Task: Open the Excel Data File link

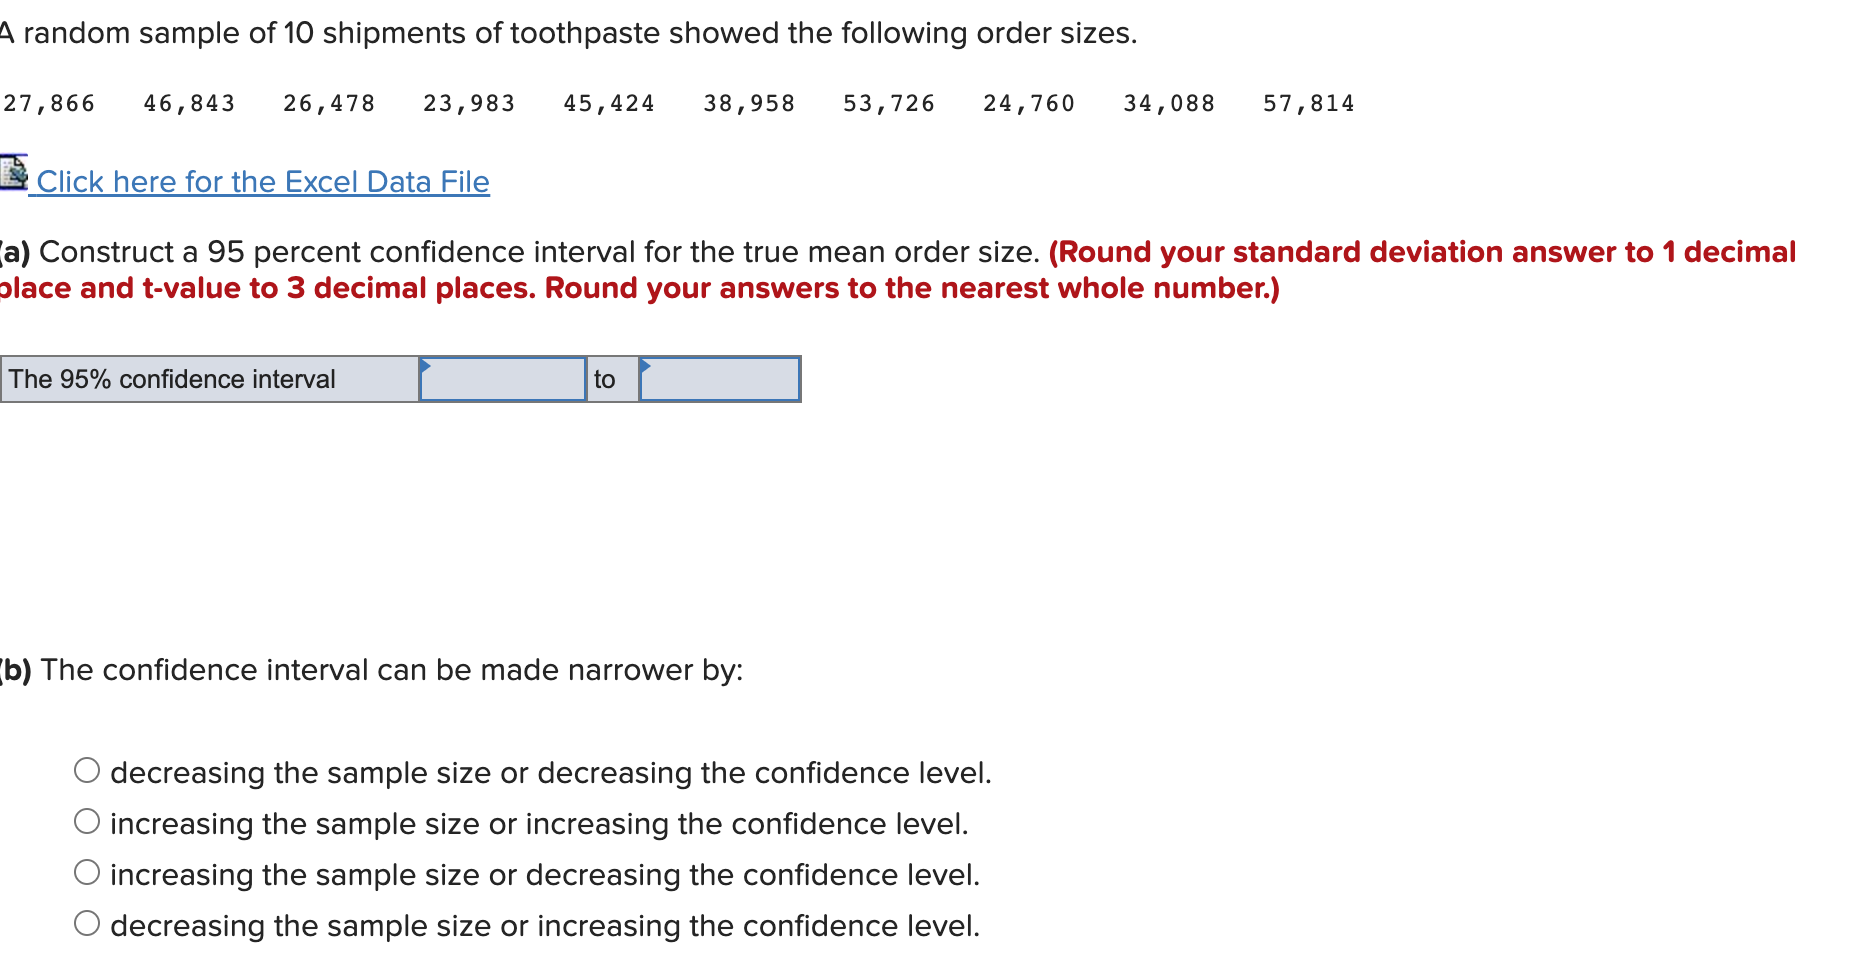Action: 263,182
